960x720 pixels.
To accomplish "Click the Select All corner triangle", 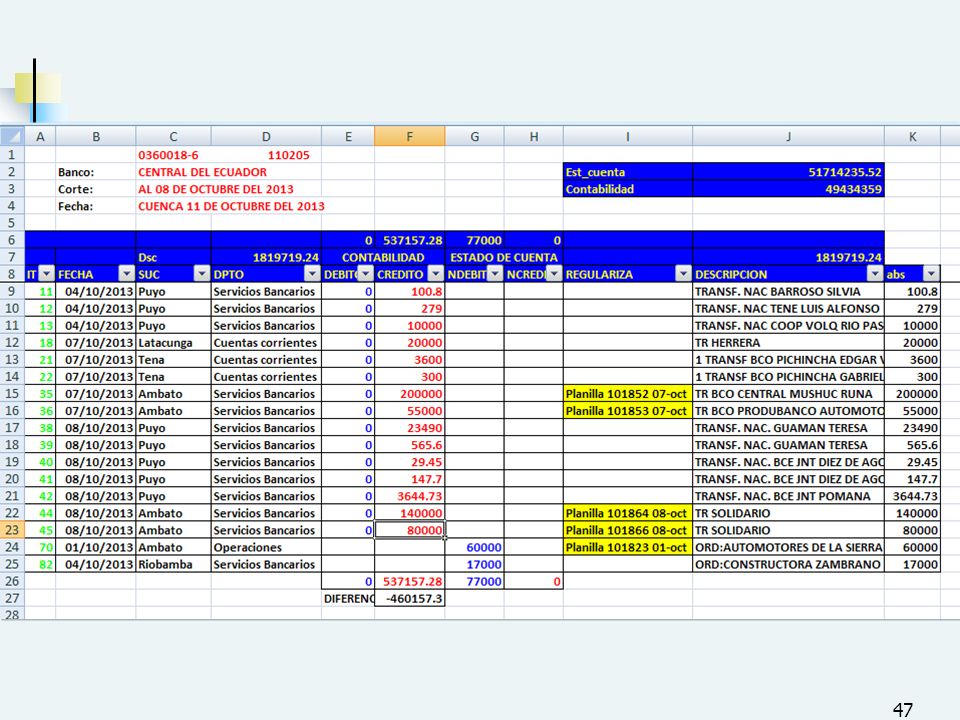I will [x=12, y=136].
